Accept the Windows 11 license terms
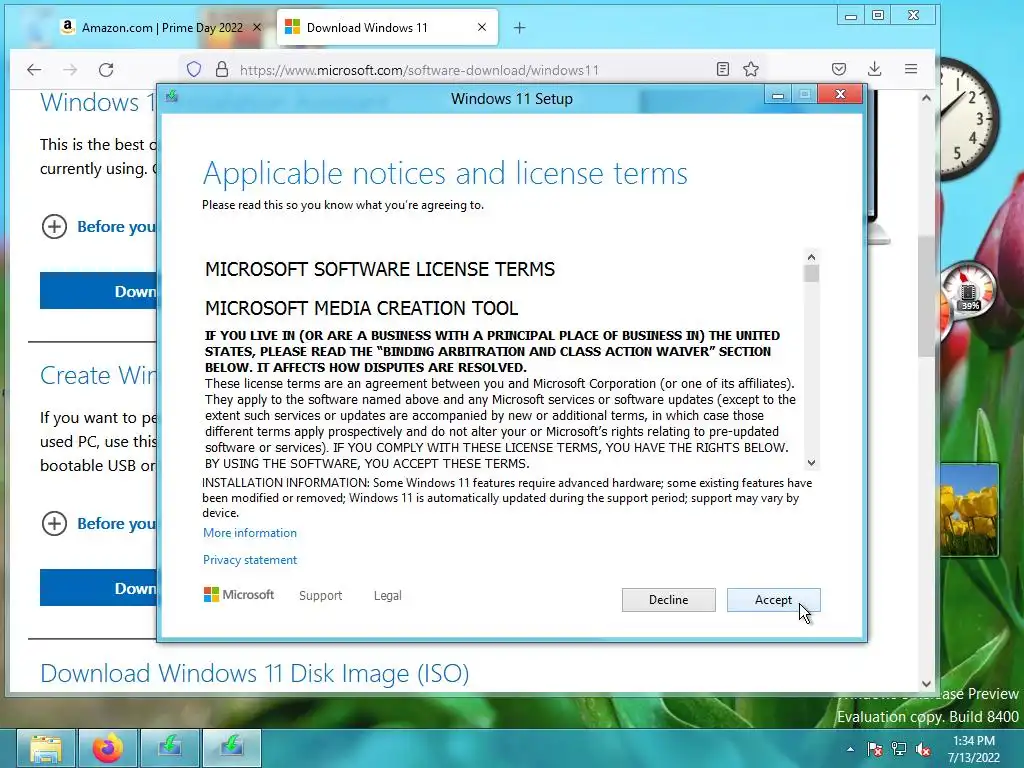 coord(773,600)
